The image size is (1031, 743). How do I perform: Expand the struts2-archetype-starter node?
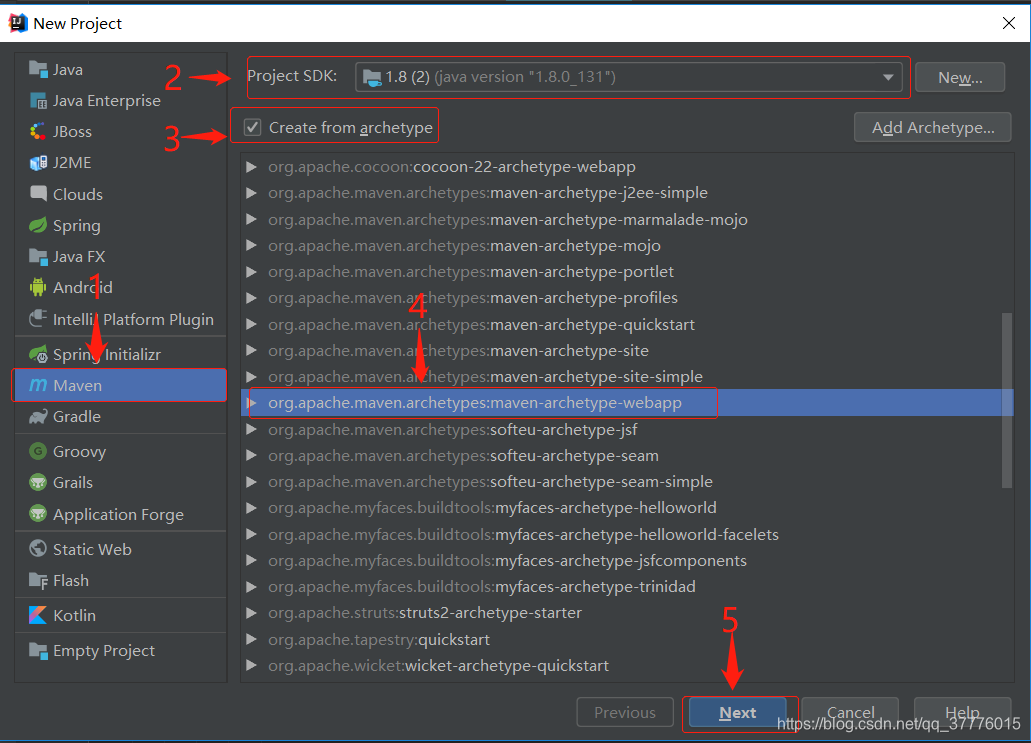(251, 613)
